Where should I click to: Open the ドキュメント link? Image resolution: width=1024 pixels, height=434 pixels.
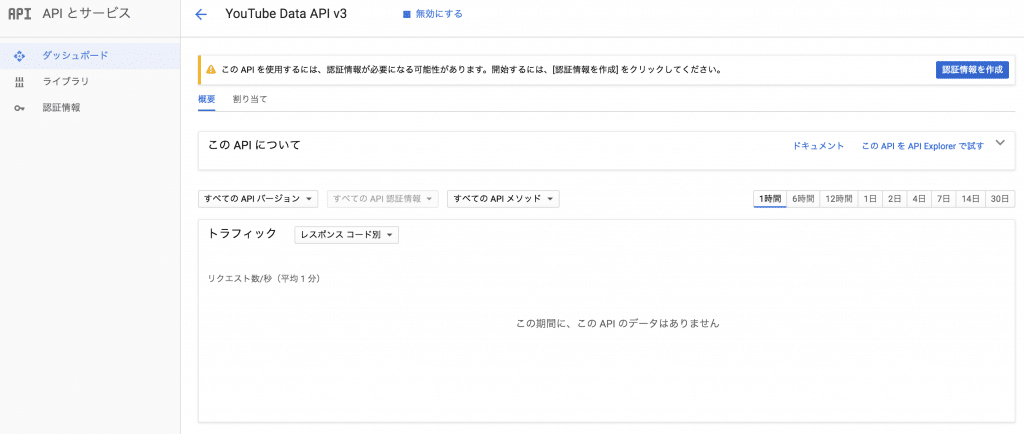click(818, 146)
